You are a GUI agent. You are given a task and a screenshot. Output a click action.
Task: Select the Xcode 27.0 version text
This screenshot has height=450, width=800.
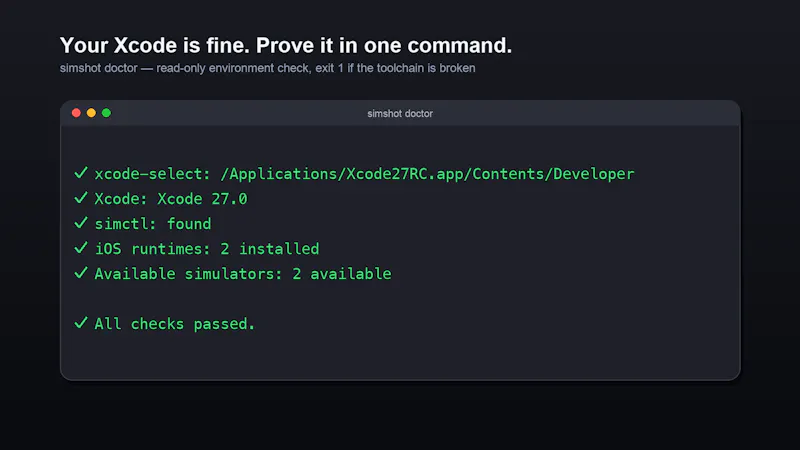(x=202, y=198)
